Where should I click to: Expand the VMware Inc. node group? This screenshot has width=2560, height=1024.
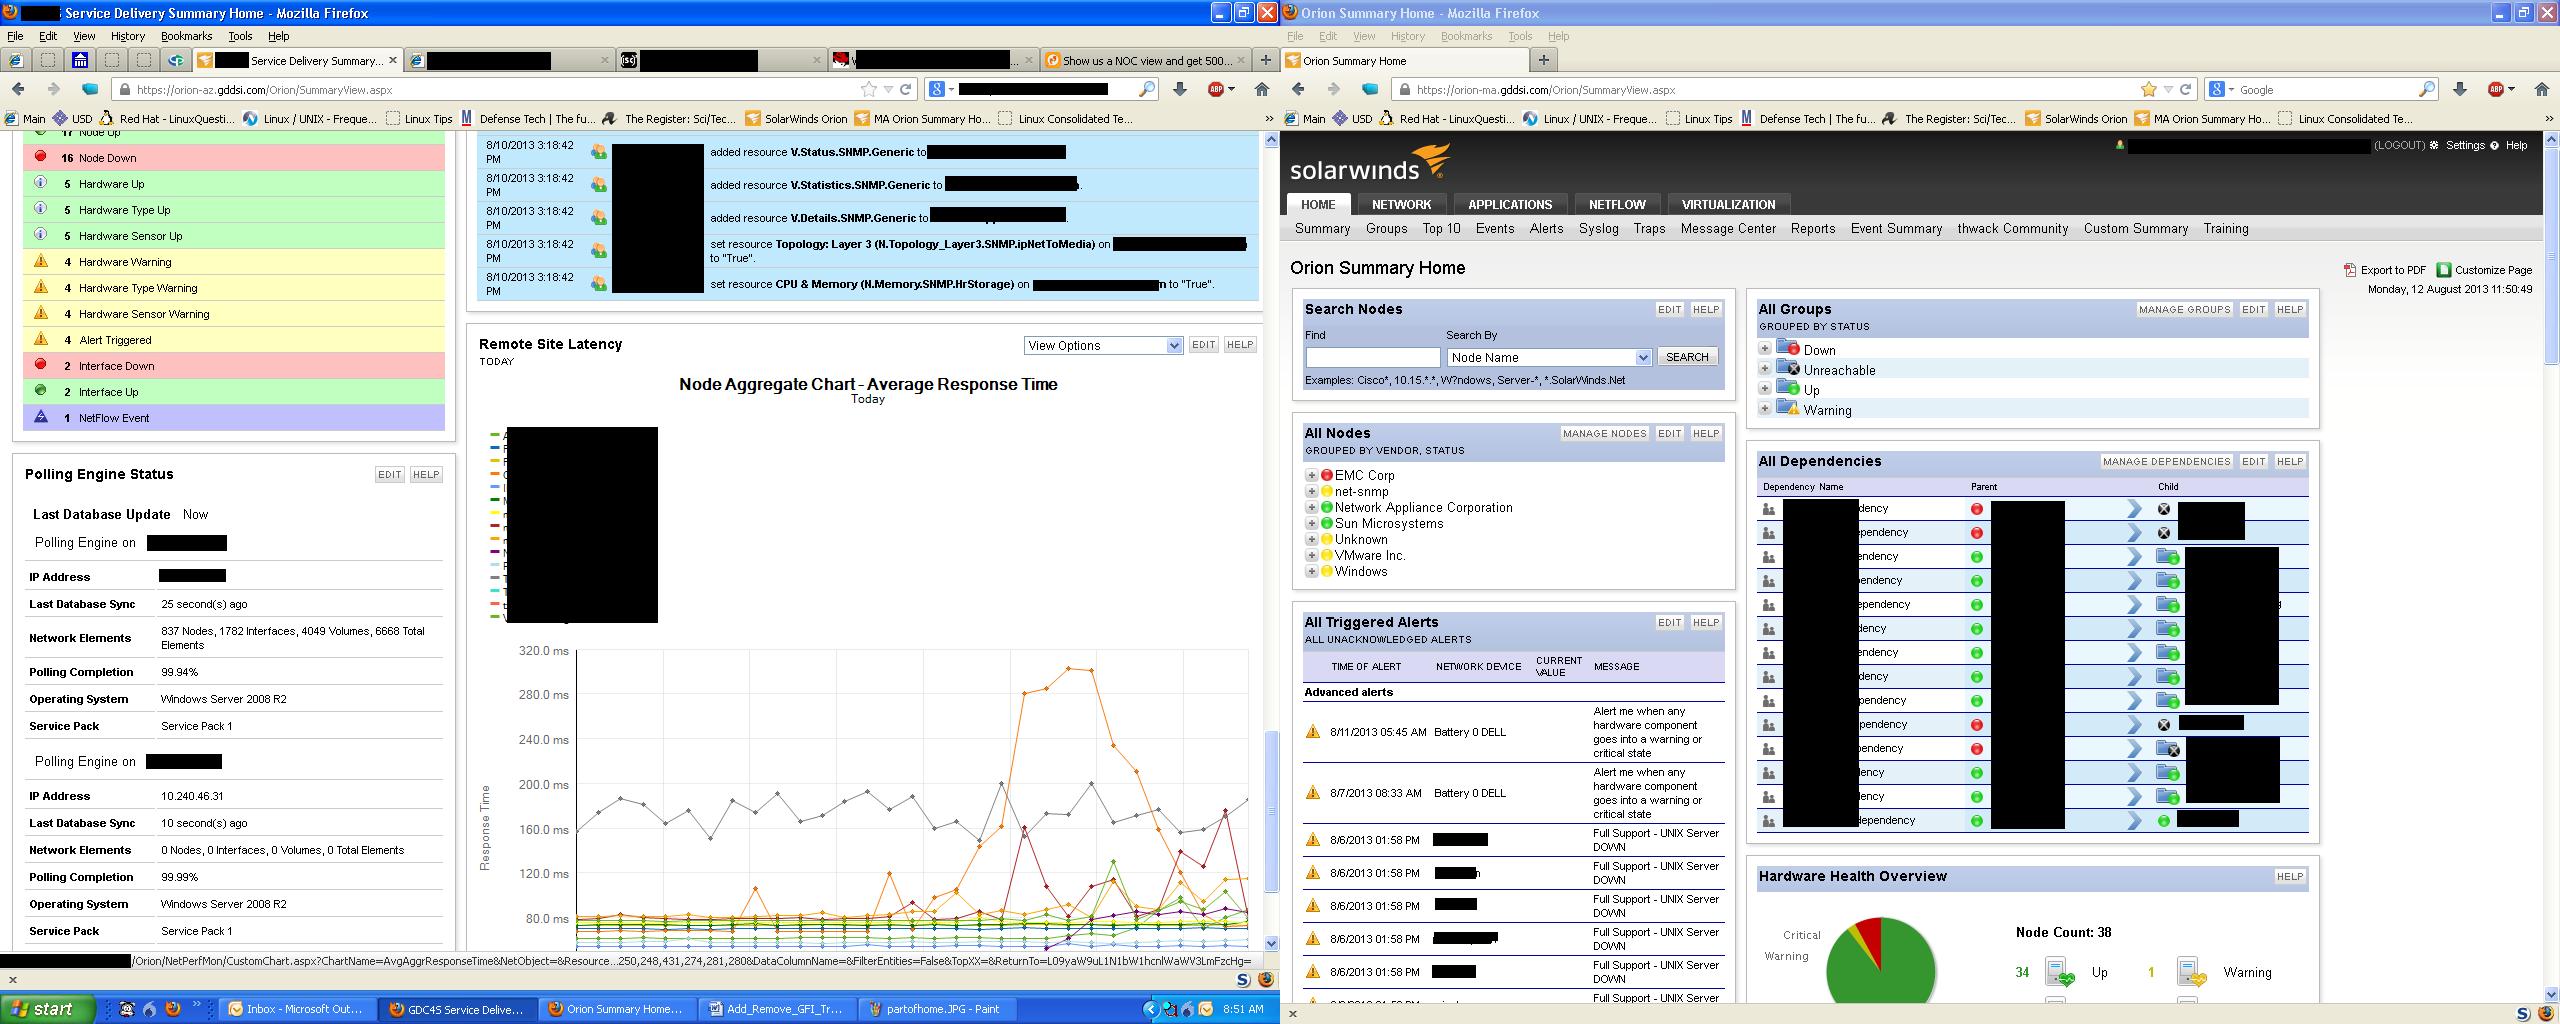[x=1311, y=555]
